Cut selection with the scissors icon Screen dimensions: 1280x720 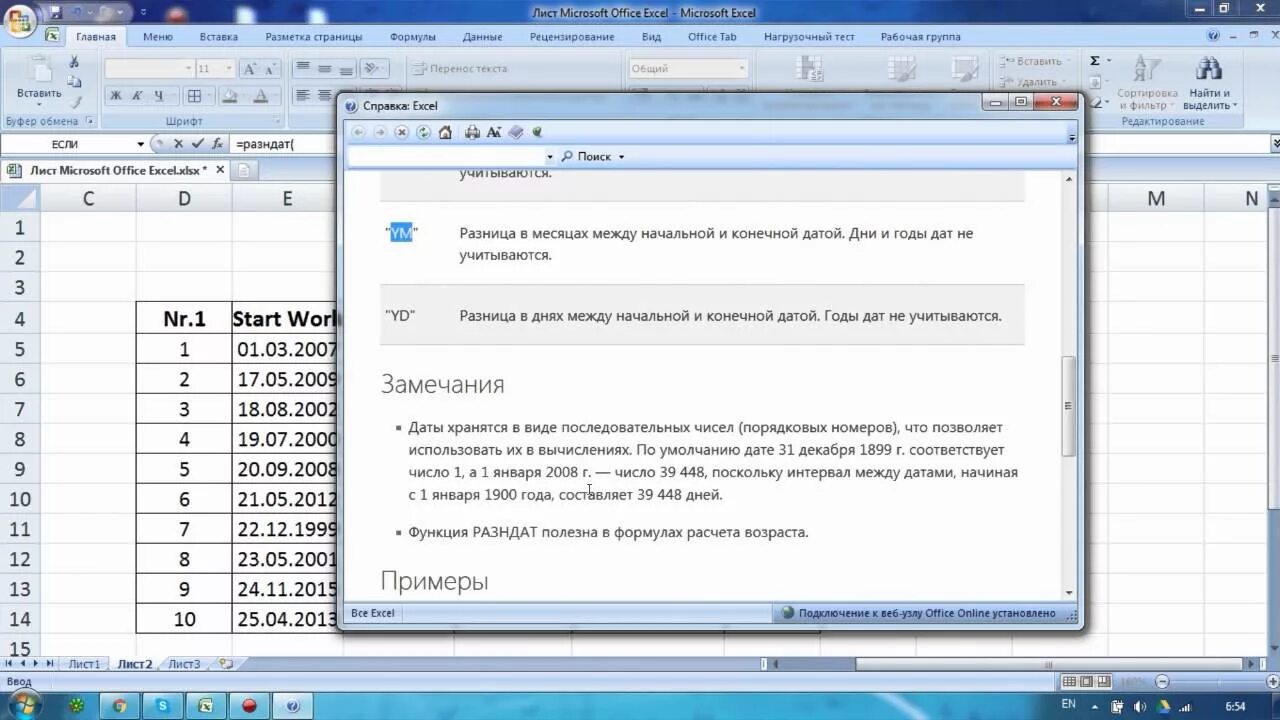point(74,61)
